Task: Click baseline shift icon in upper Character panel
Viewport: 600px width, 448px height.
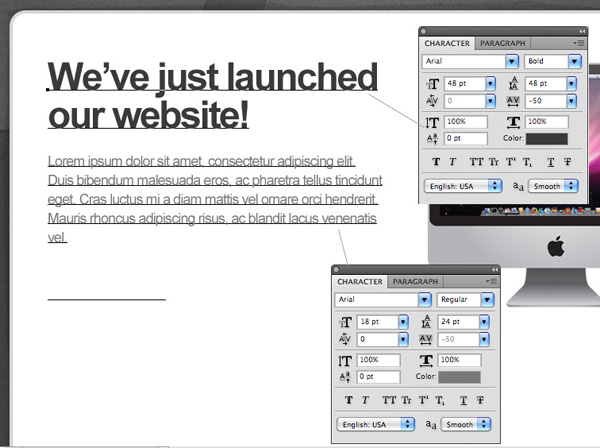Action: pos(432,138)
